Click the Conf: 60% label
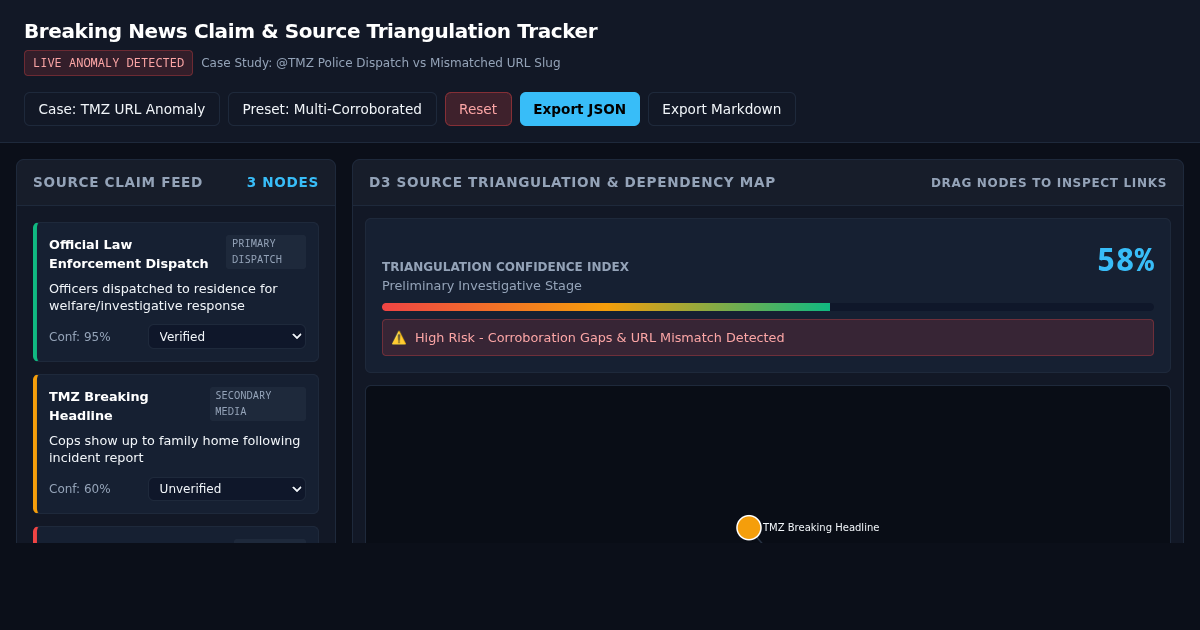1200x630 pixels. [x=80, y=489]
